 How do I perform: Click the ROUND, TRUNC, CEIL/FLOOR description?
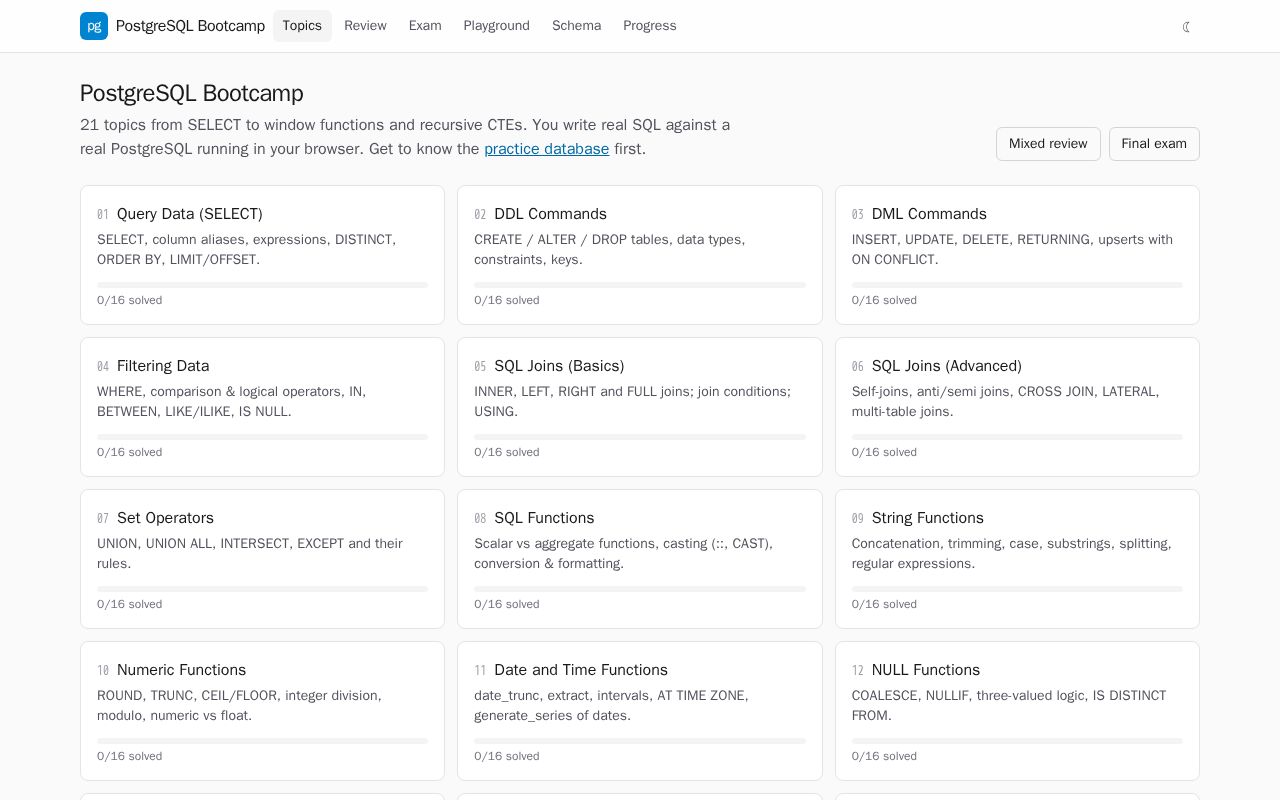[239, 706]
